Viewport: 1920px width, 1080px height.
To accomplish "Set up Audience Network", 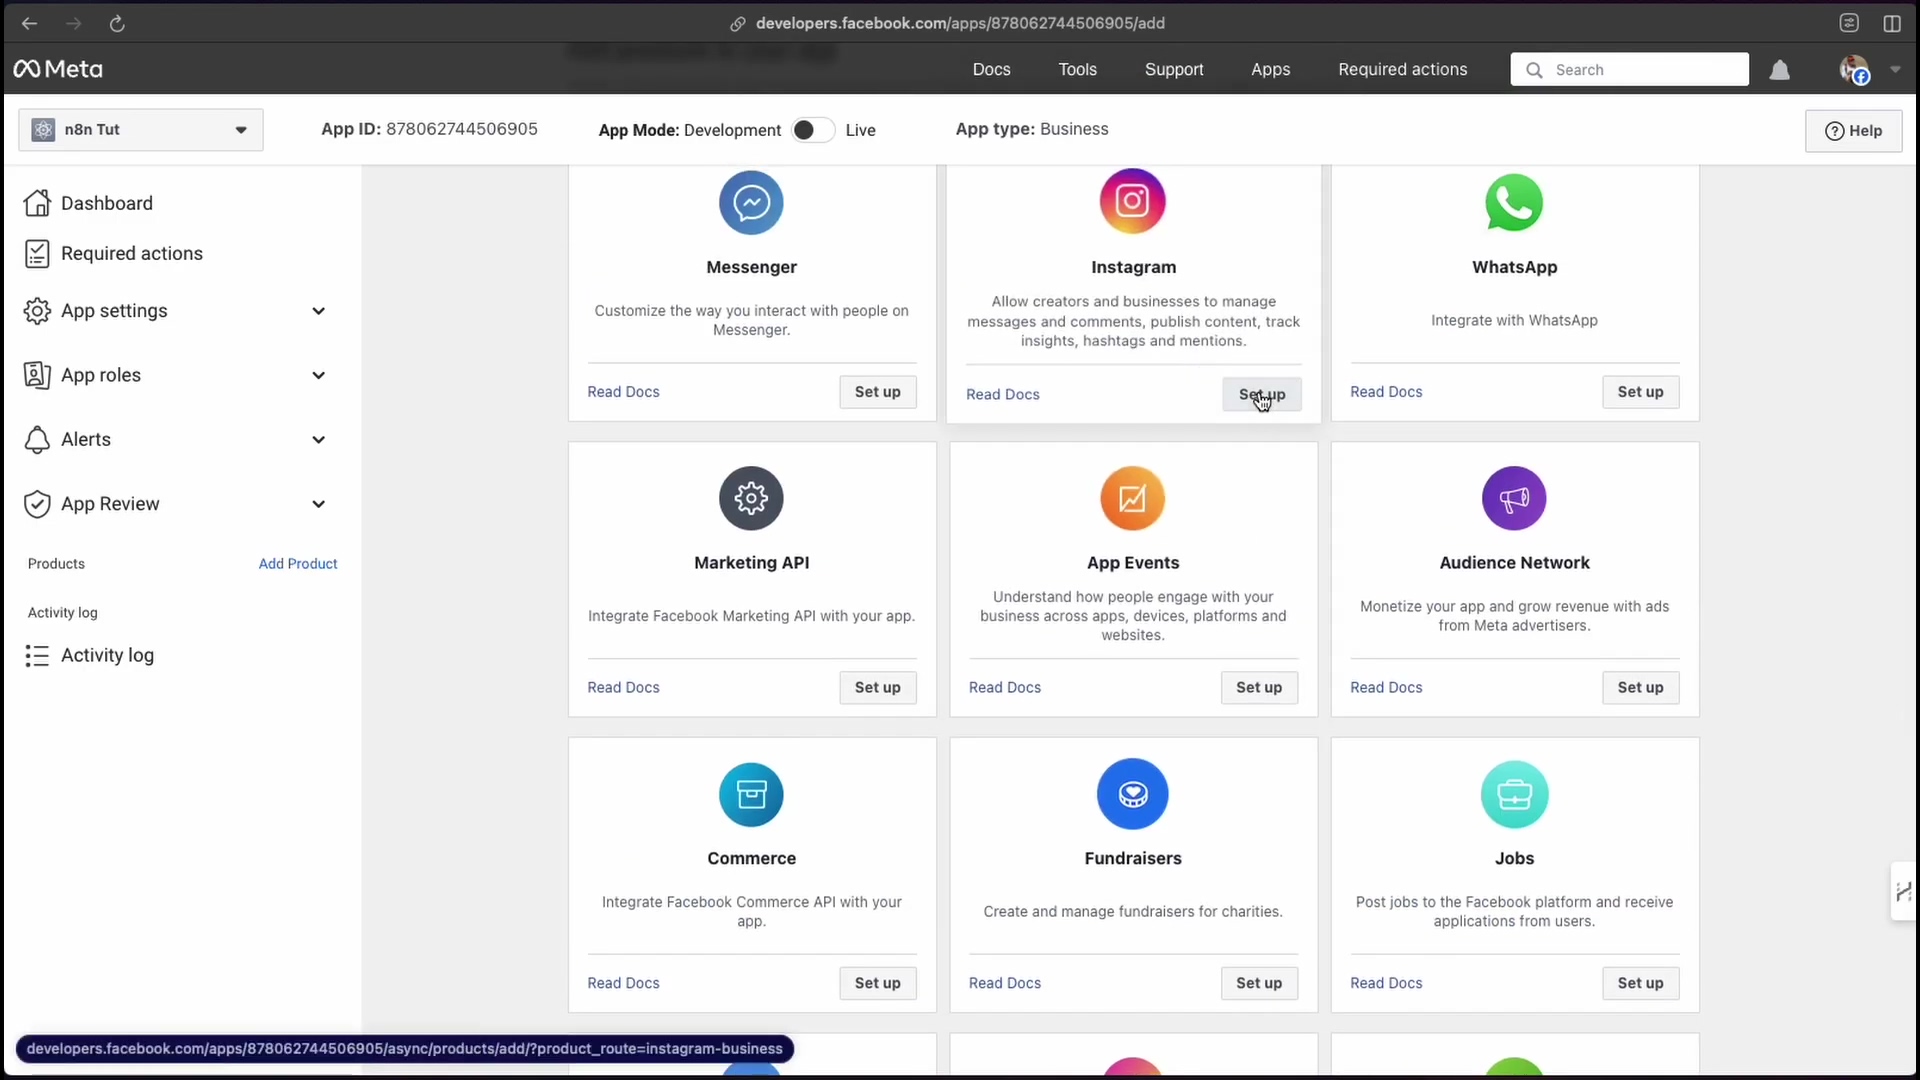I will [x=1640, y=687].
